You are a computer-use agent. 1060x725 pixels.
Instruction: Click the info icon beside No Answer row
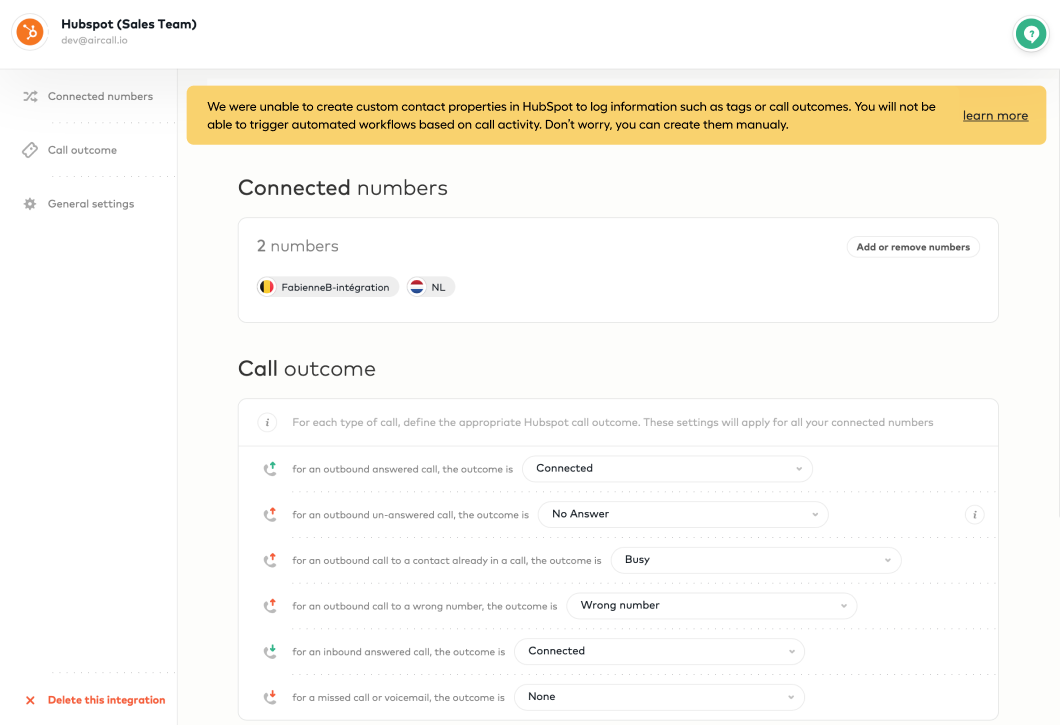(975, 515)
